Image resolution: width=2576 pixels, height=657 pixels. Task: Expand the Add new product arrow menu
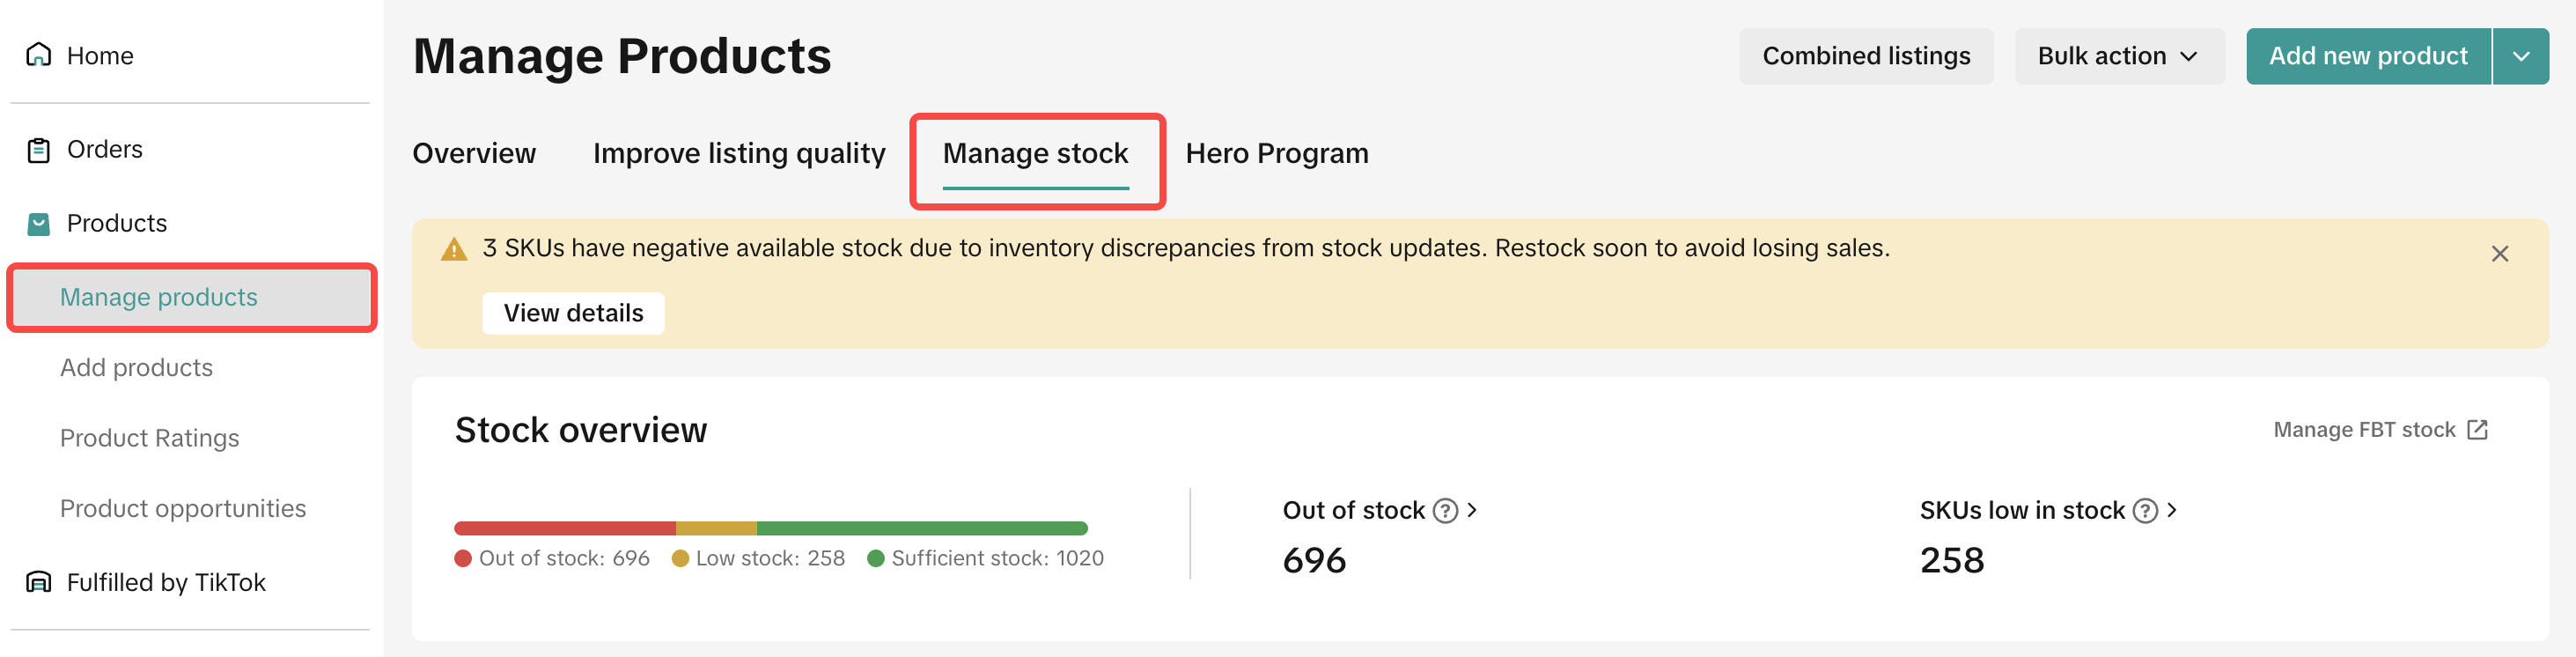pyautogui.click(x=2521, y=56)
